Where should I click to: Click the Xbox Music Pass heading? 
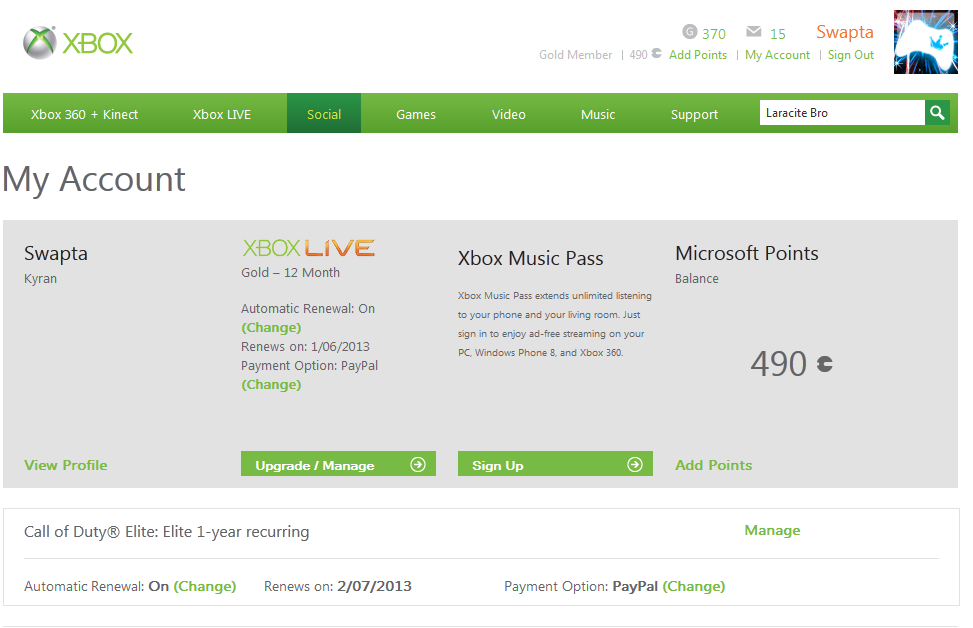click(531, 258)
